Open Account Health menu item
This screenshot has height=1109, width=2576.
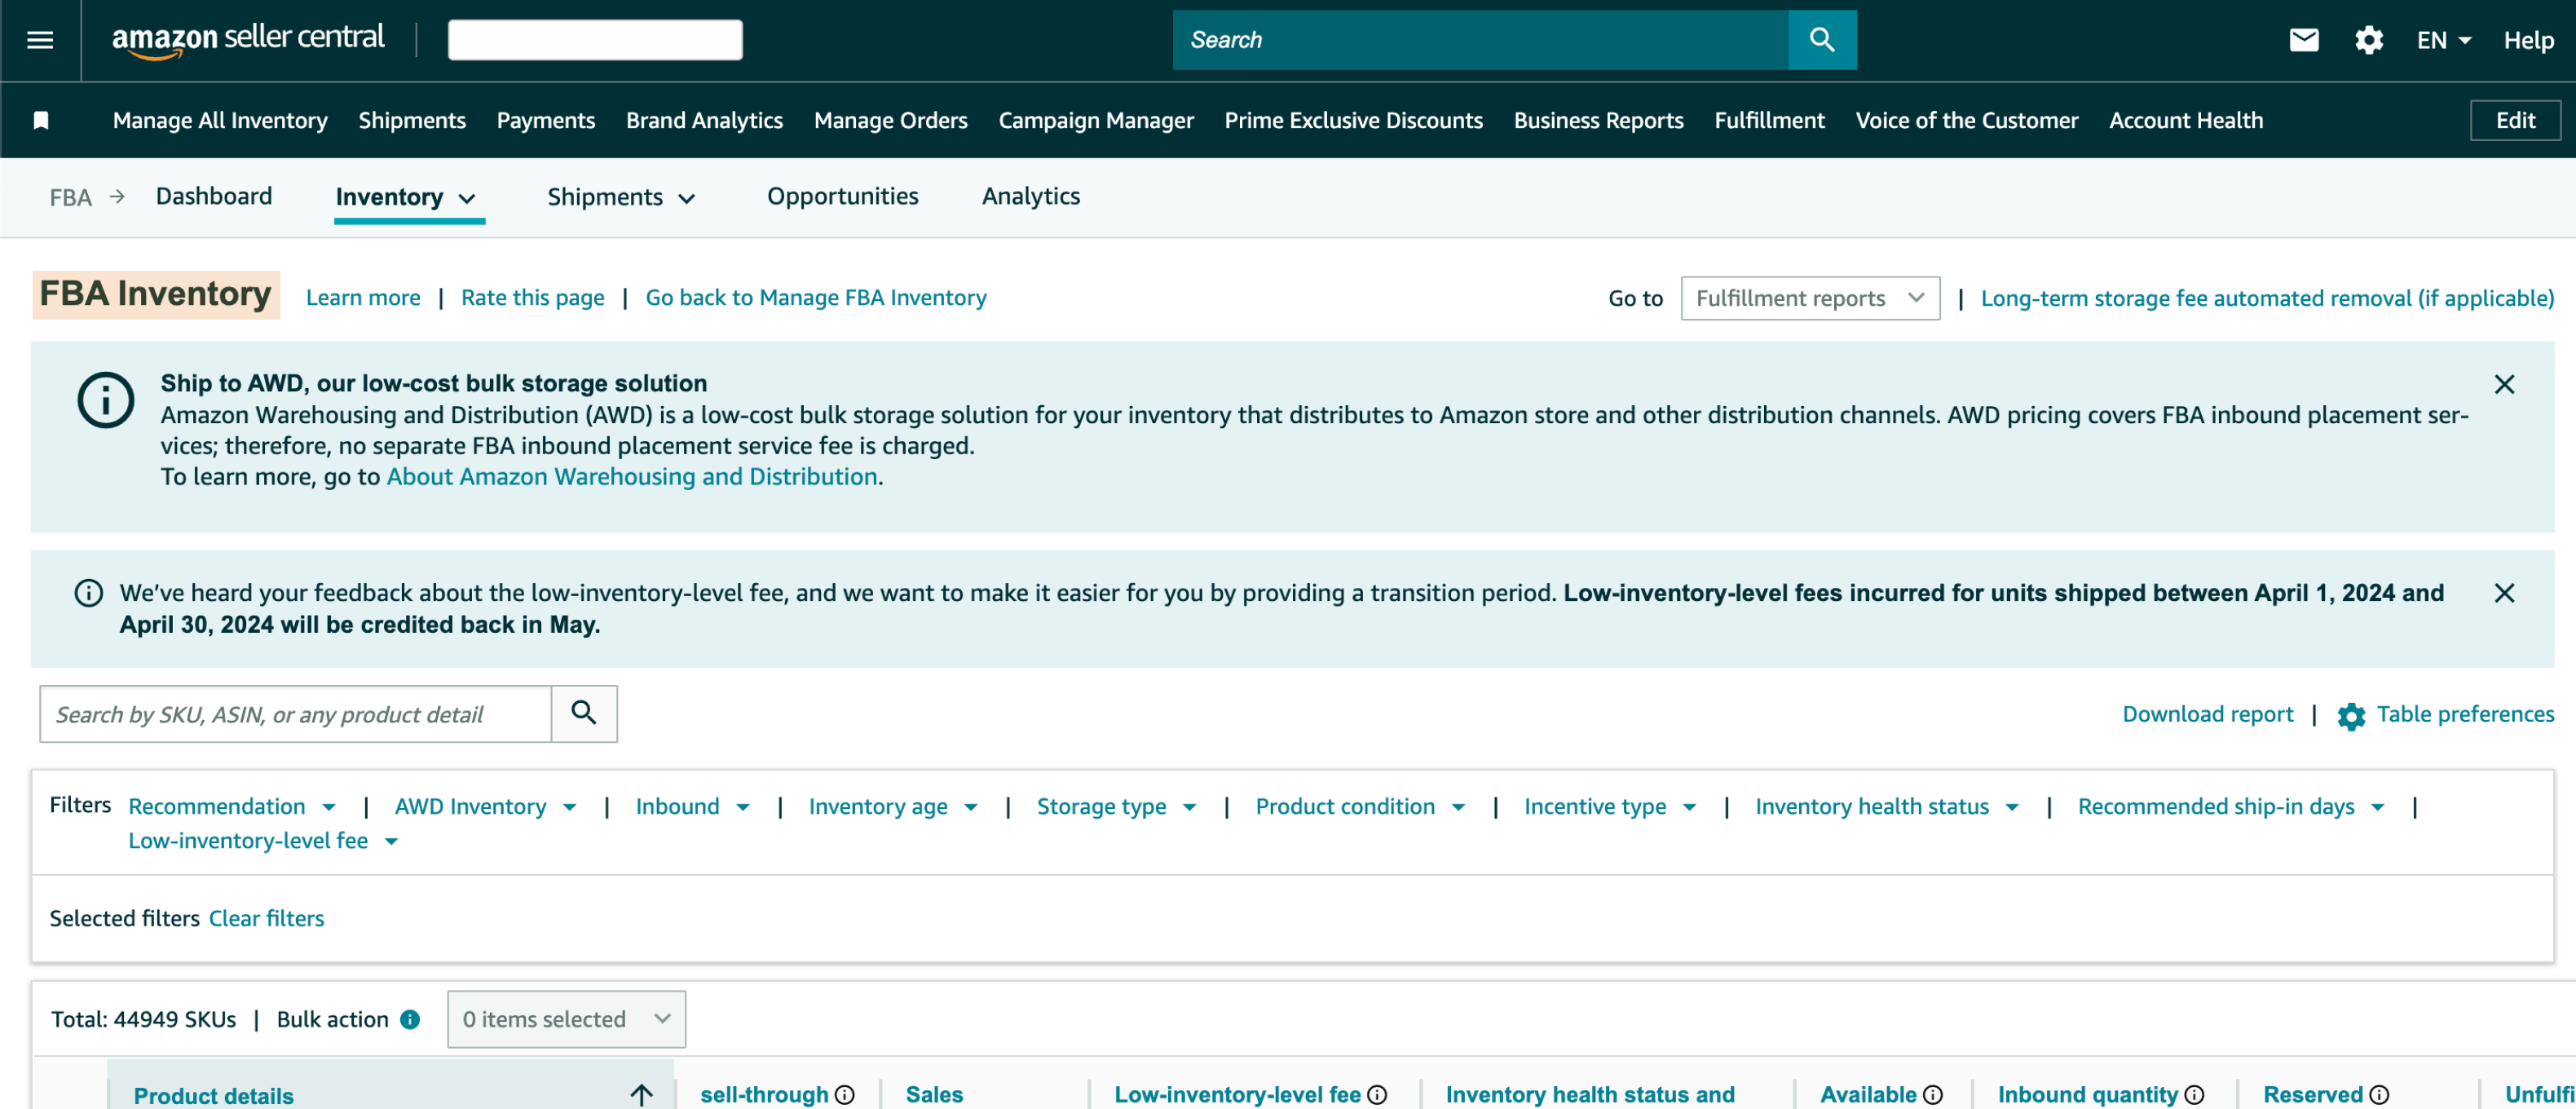tap(2186, 121)
